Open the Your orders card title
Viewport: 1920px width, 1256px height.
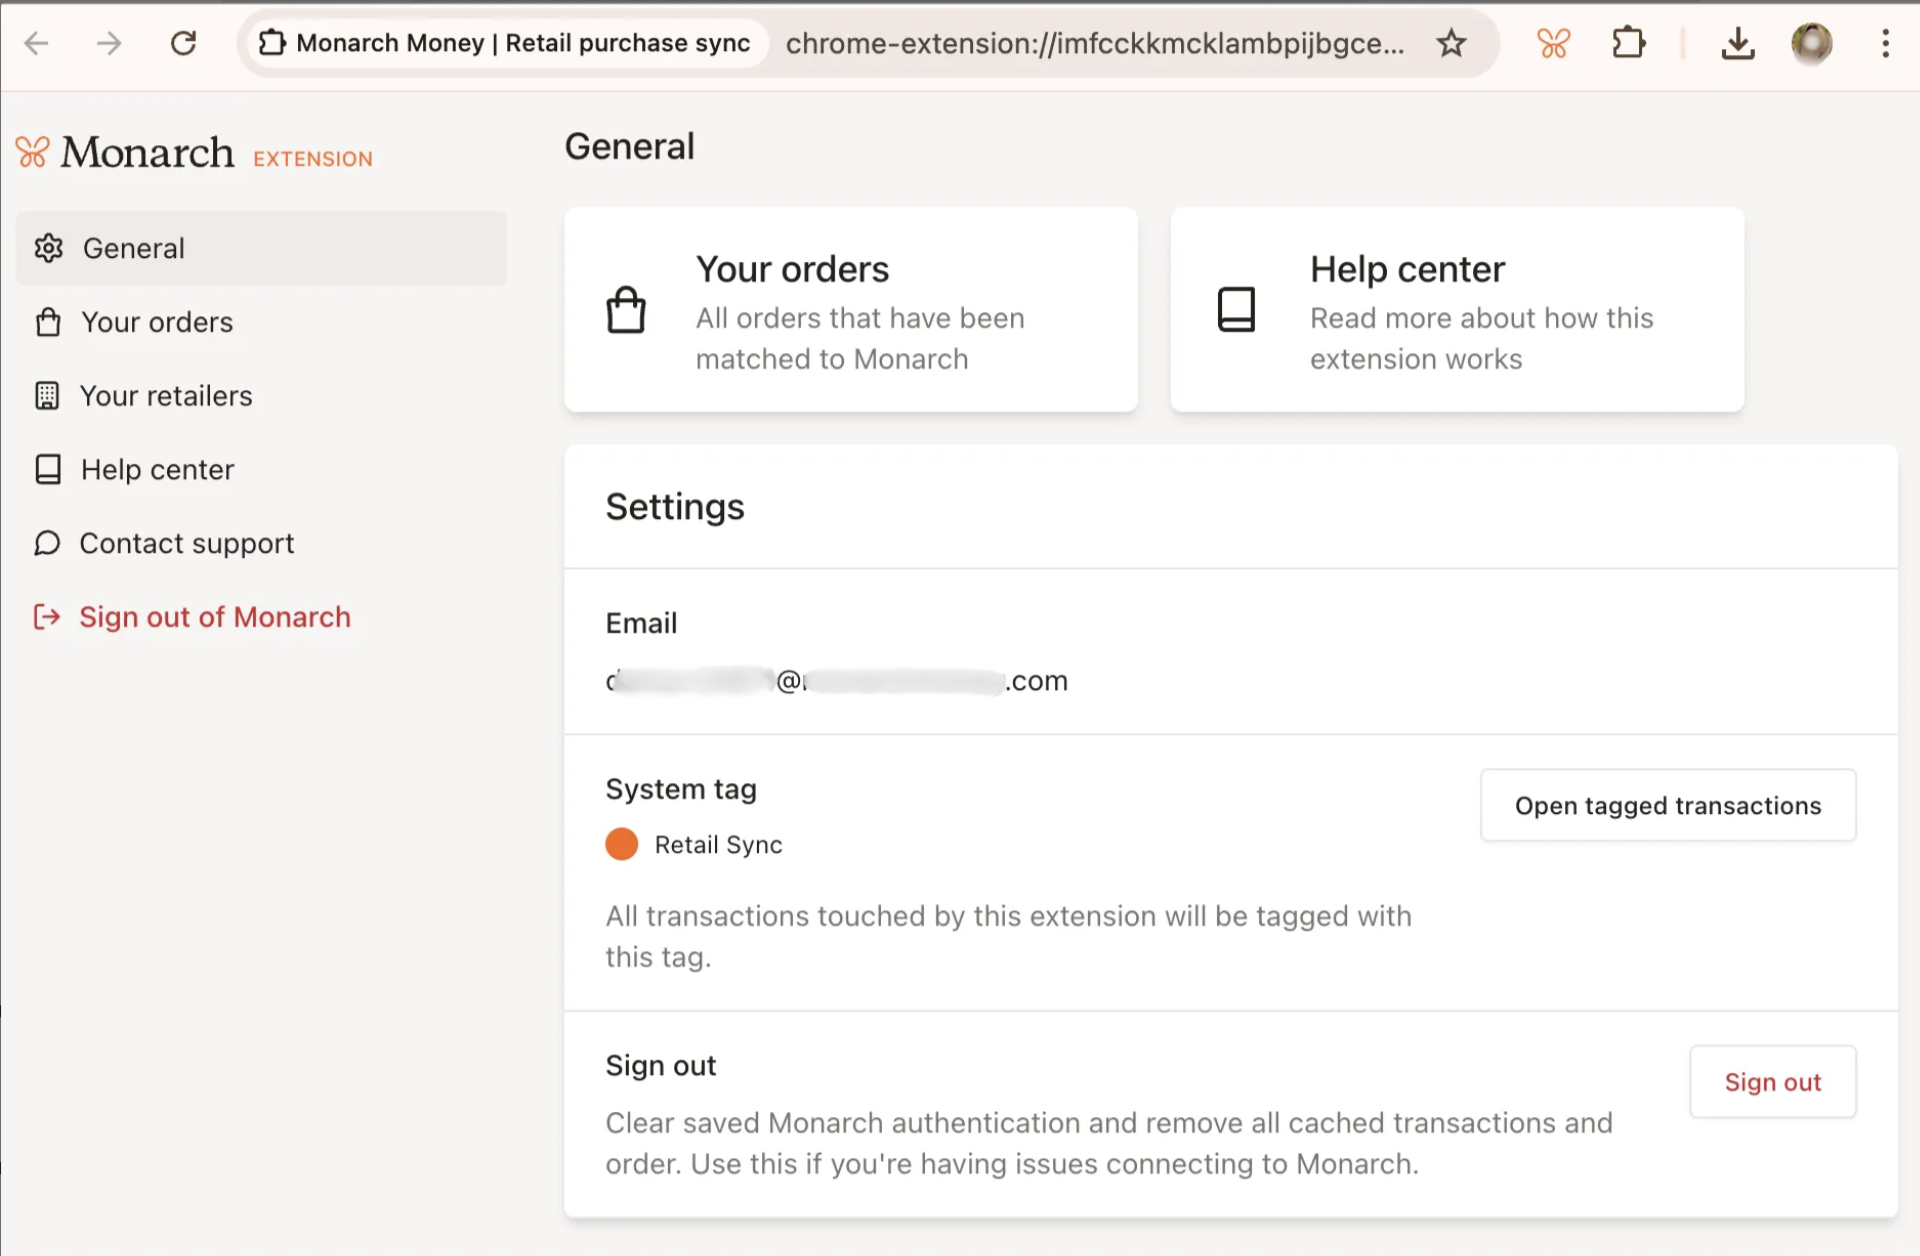point(792,269)
